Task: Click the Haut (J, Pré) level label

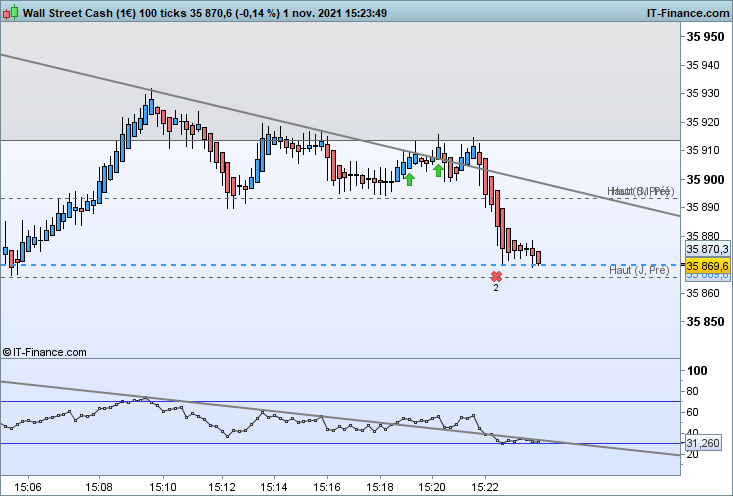Action: [x=639, y=270]
